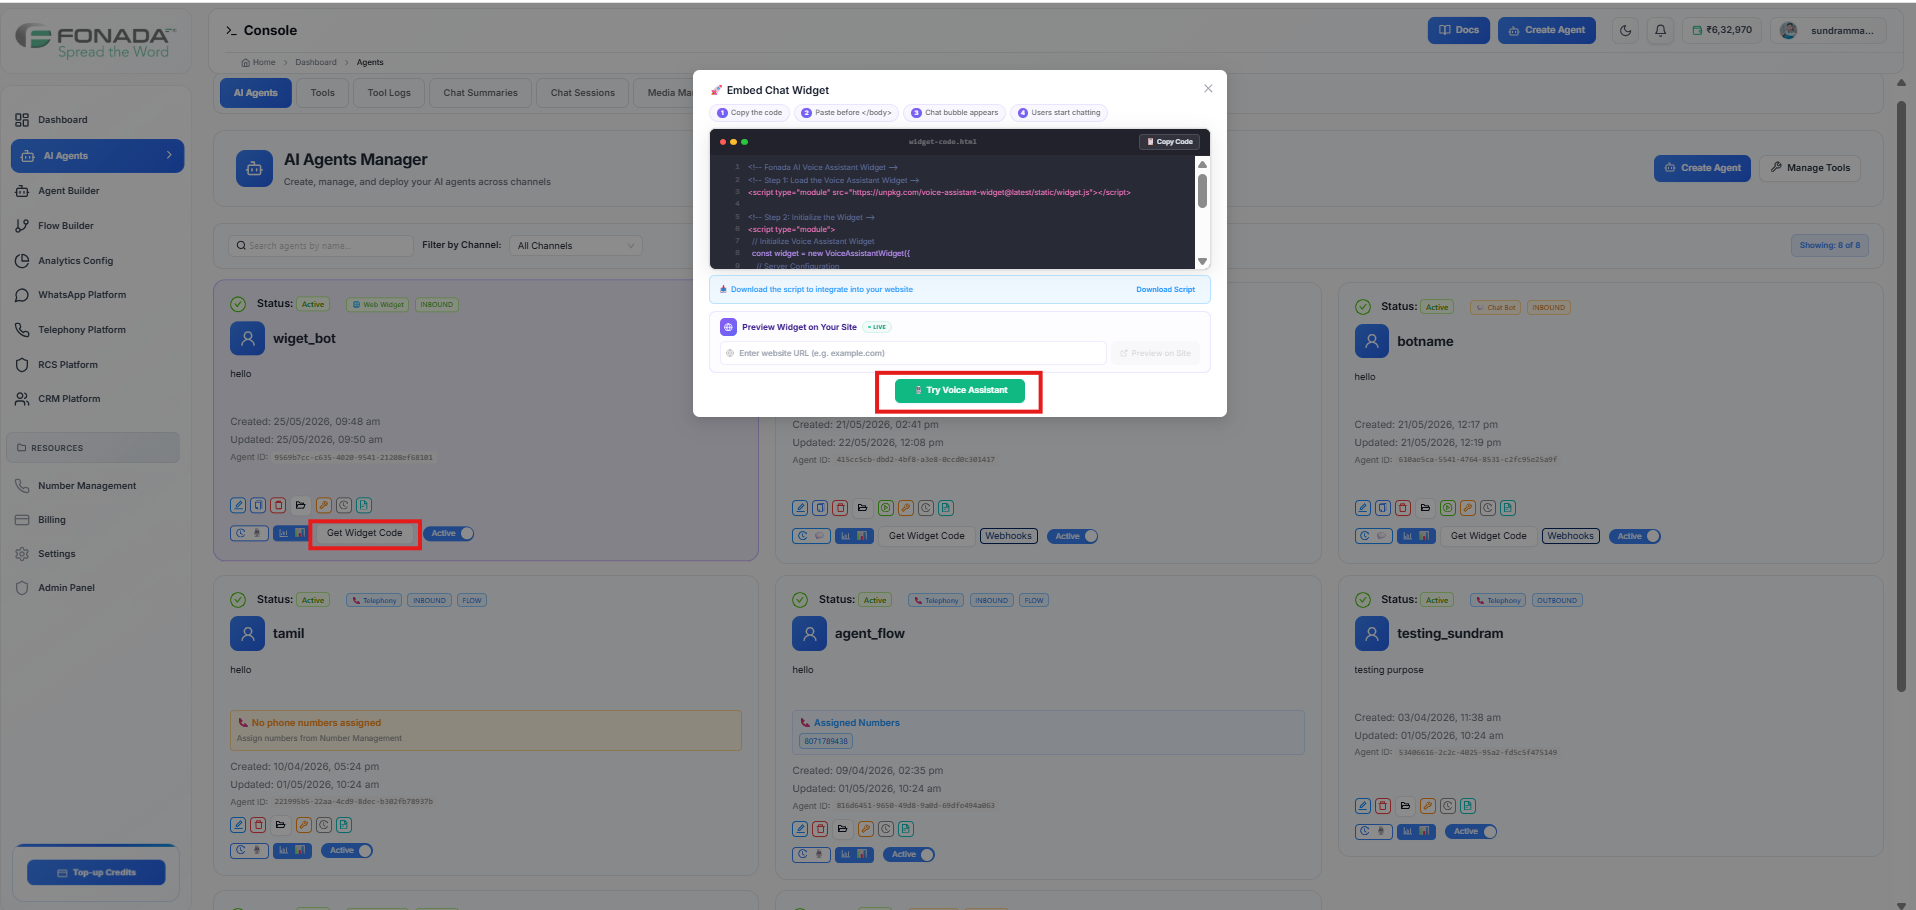Click the duplicate icon on wiget_bot
Screen dimensions: 1916x910
258,505
